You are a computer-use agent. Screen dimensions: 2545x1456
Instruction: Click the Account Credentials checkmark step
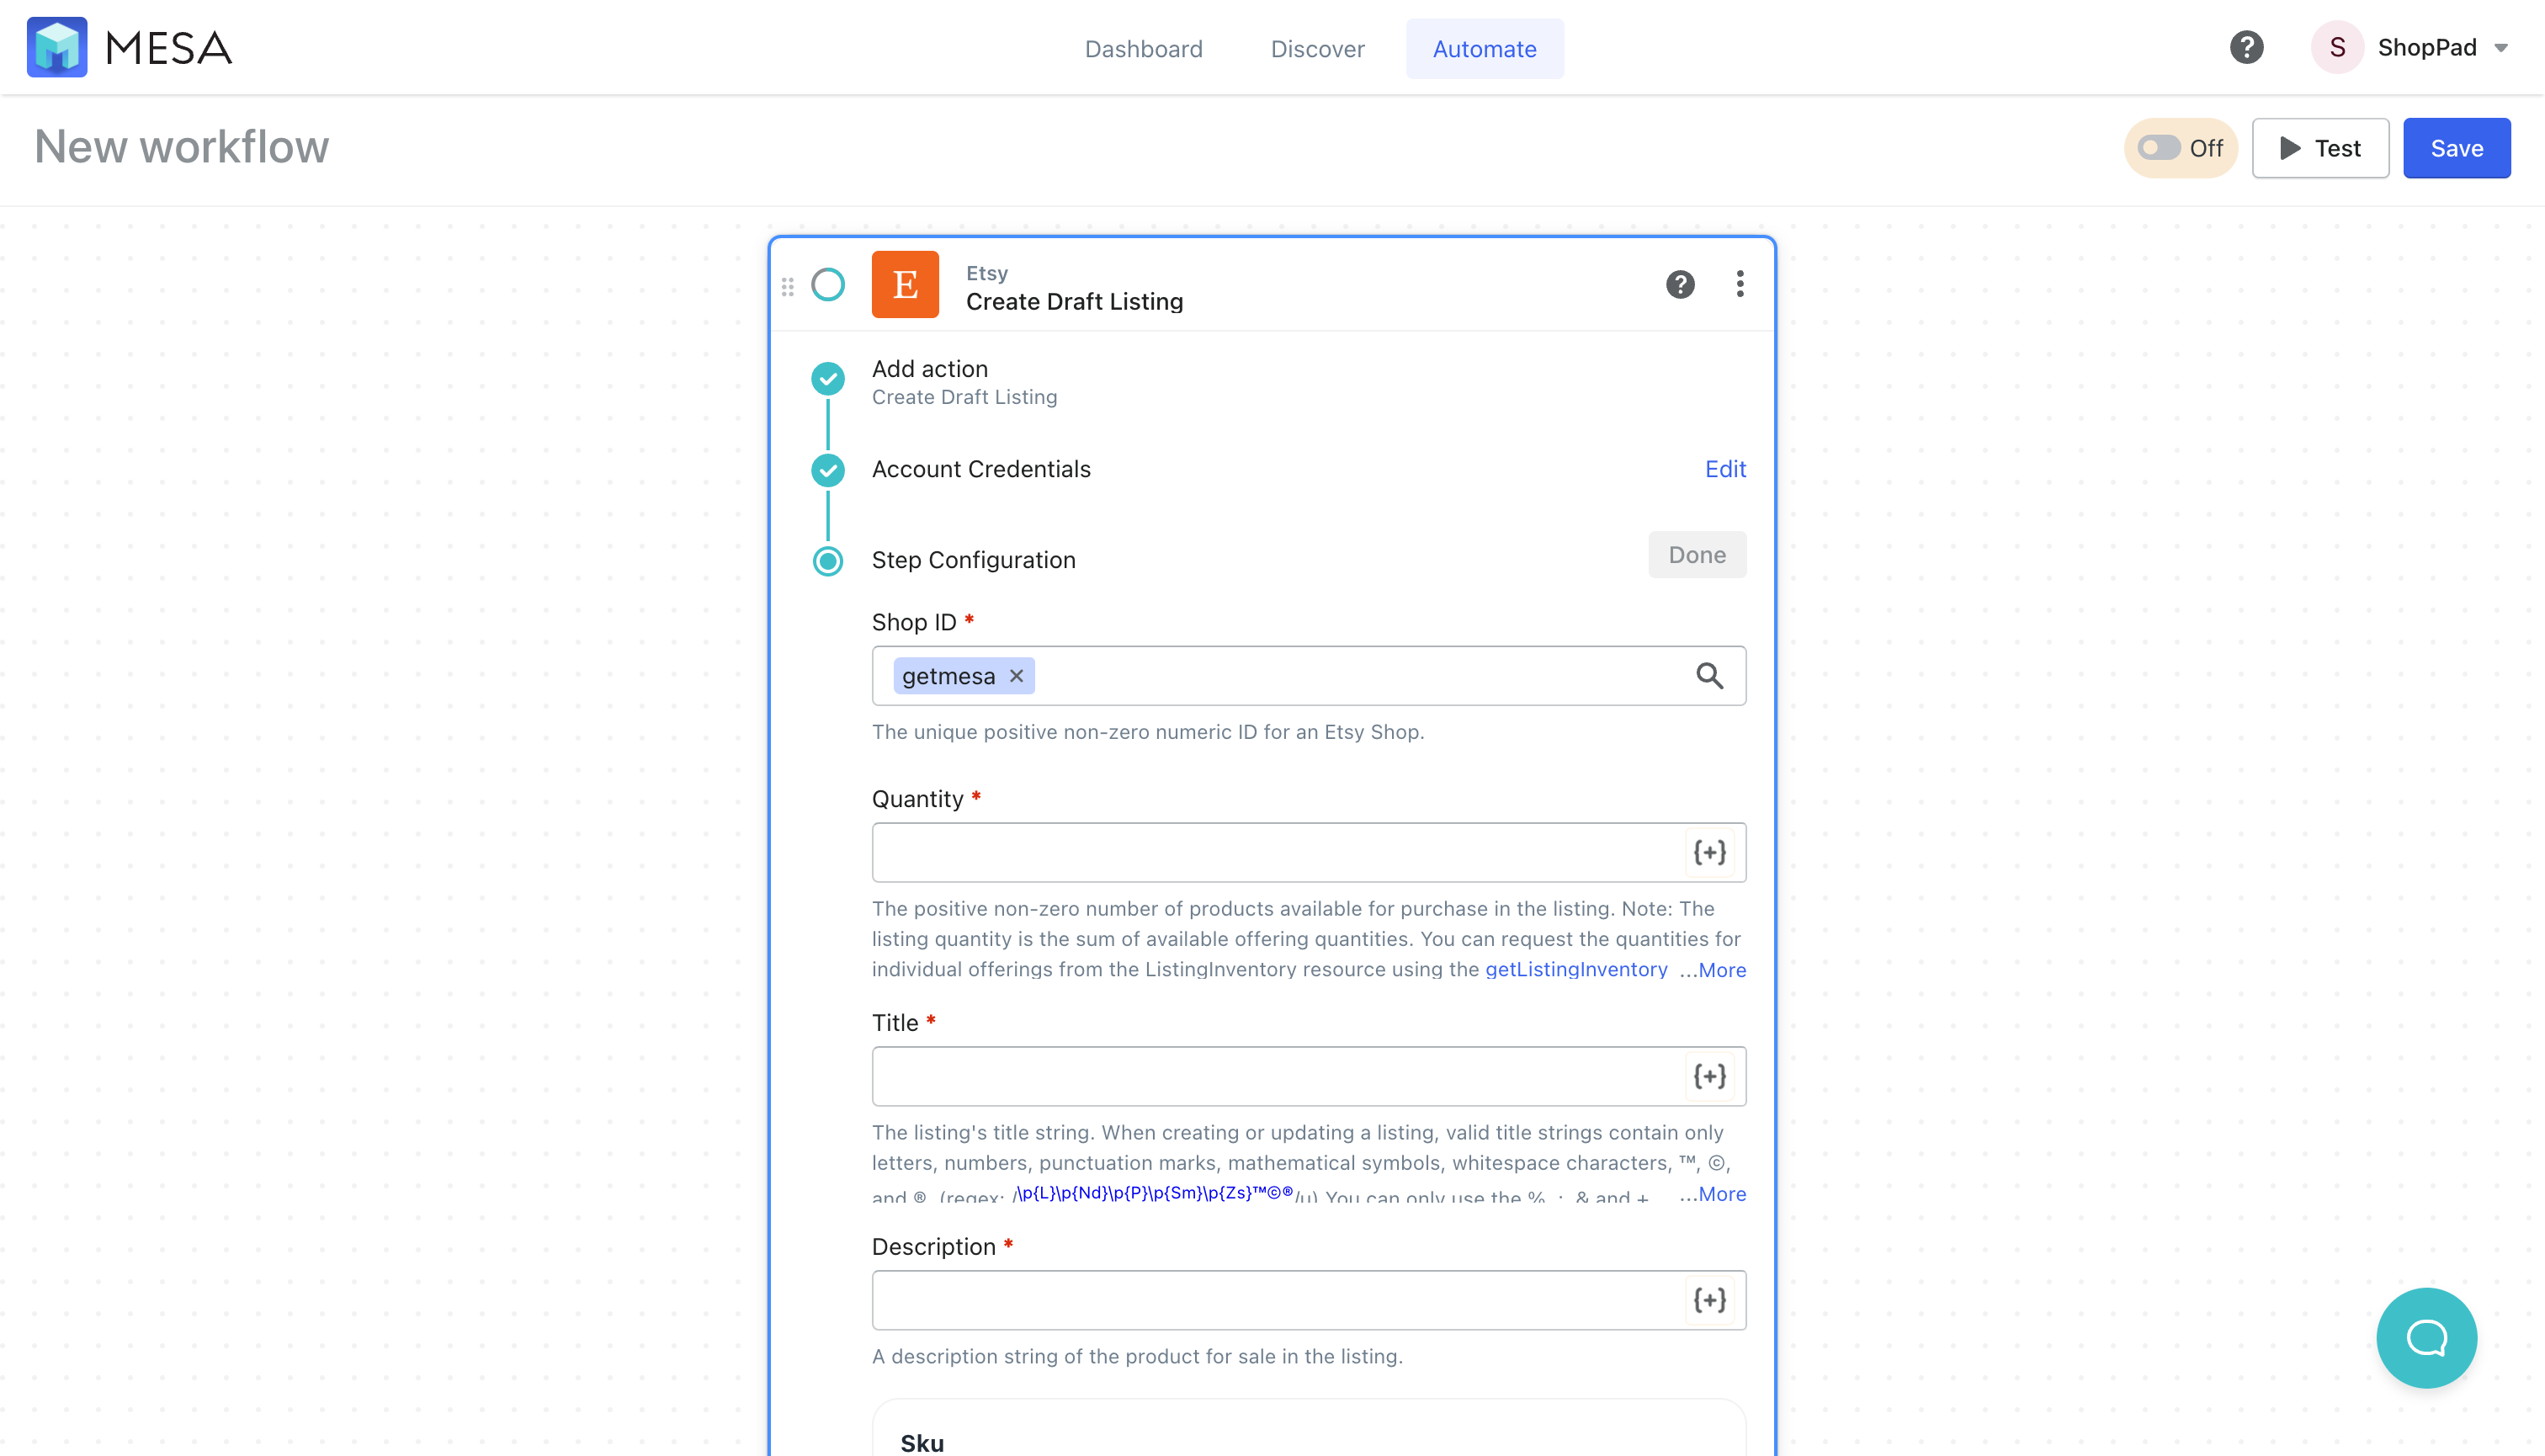(x=828, y=469)
